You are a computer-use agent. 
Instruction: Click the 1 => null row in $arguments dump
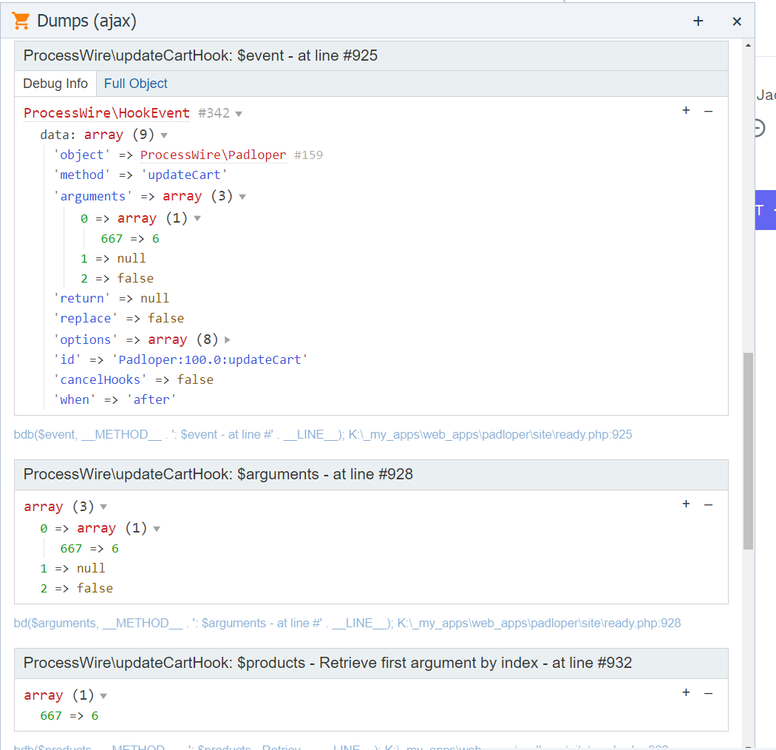(73, 569)
